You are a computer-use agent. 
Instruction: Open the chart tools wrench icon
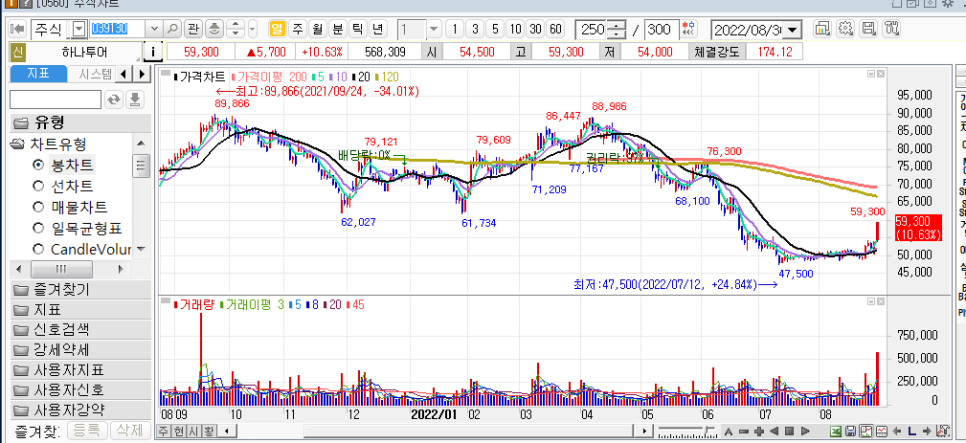pyautogui.click(x=891, y=28)
